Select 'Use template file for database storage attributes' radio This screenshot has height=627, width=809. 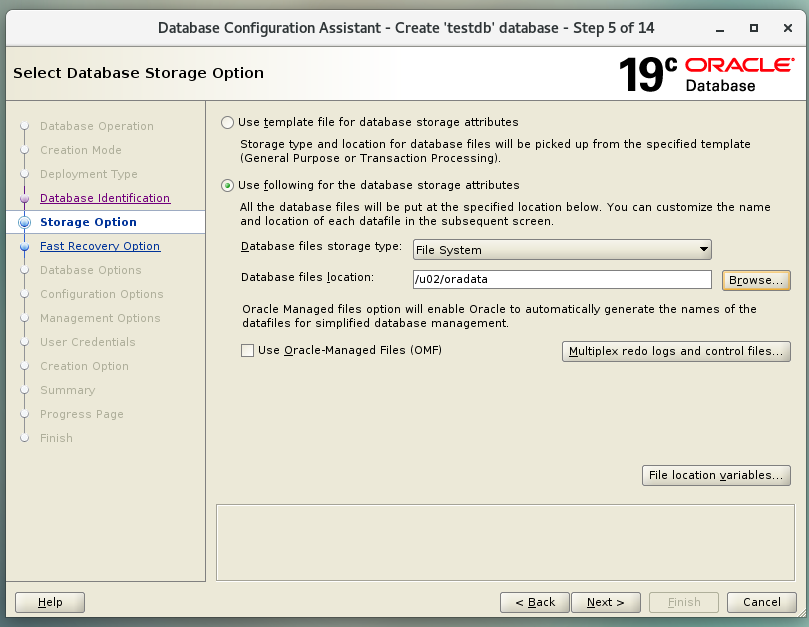(227, 122)
